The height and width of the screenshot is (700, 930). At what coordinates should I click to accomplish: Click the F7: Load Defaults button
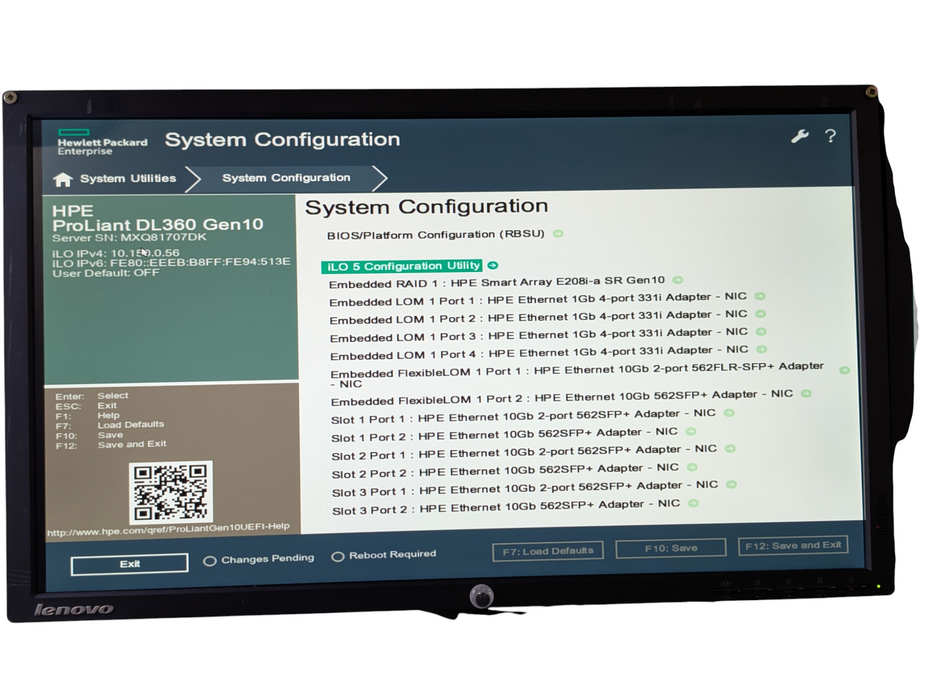point(548,551)
